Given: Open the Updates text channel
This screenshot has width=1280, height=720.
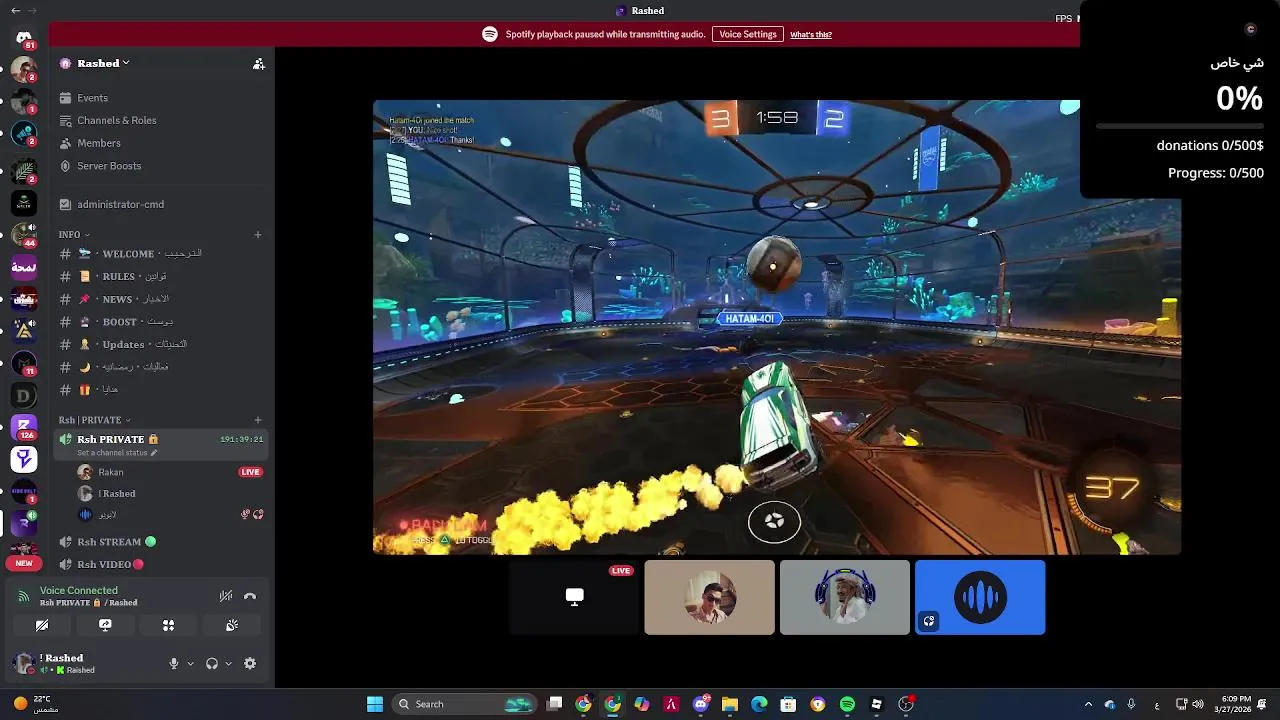Looking at the screenshot, I should tap(160, 344).
